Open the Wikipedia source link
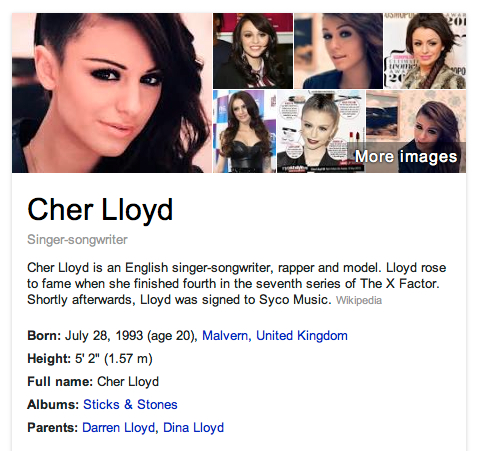The image size is (482, 451). pyautogui.click(x=359, y=300)
